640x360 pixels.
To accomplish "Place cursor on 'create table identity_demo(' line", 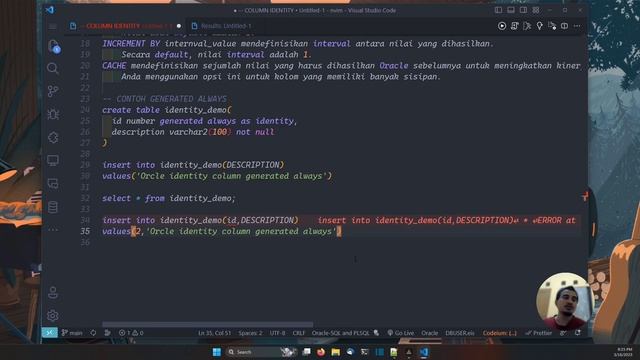I will tap(167, 110).
